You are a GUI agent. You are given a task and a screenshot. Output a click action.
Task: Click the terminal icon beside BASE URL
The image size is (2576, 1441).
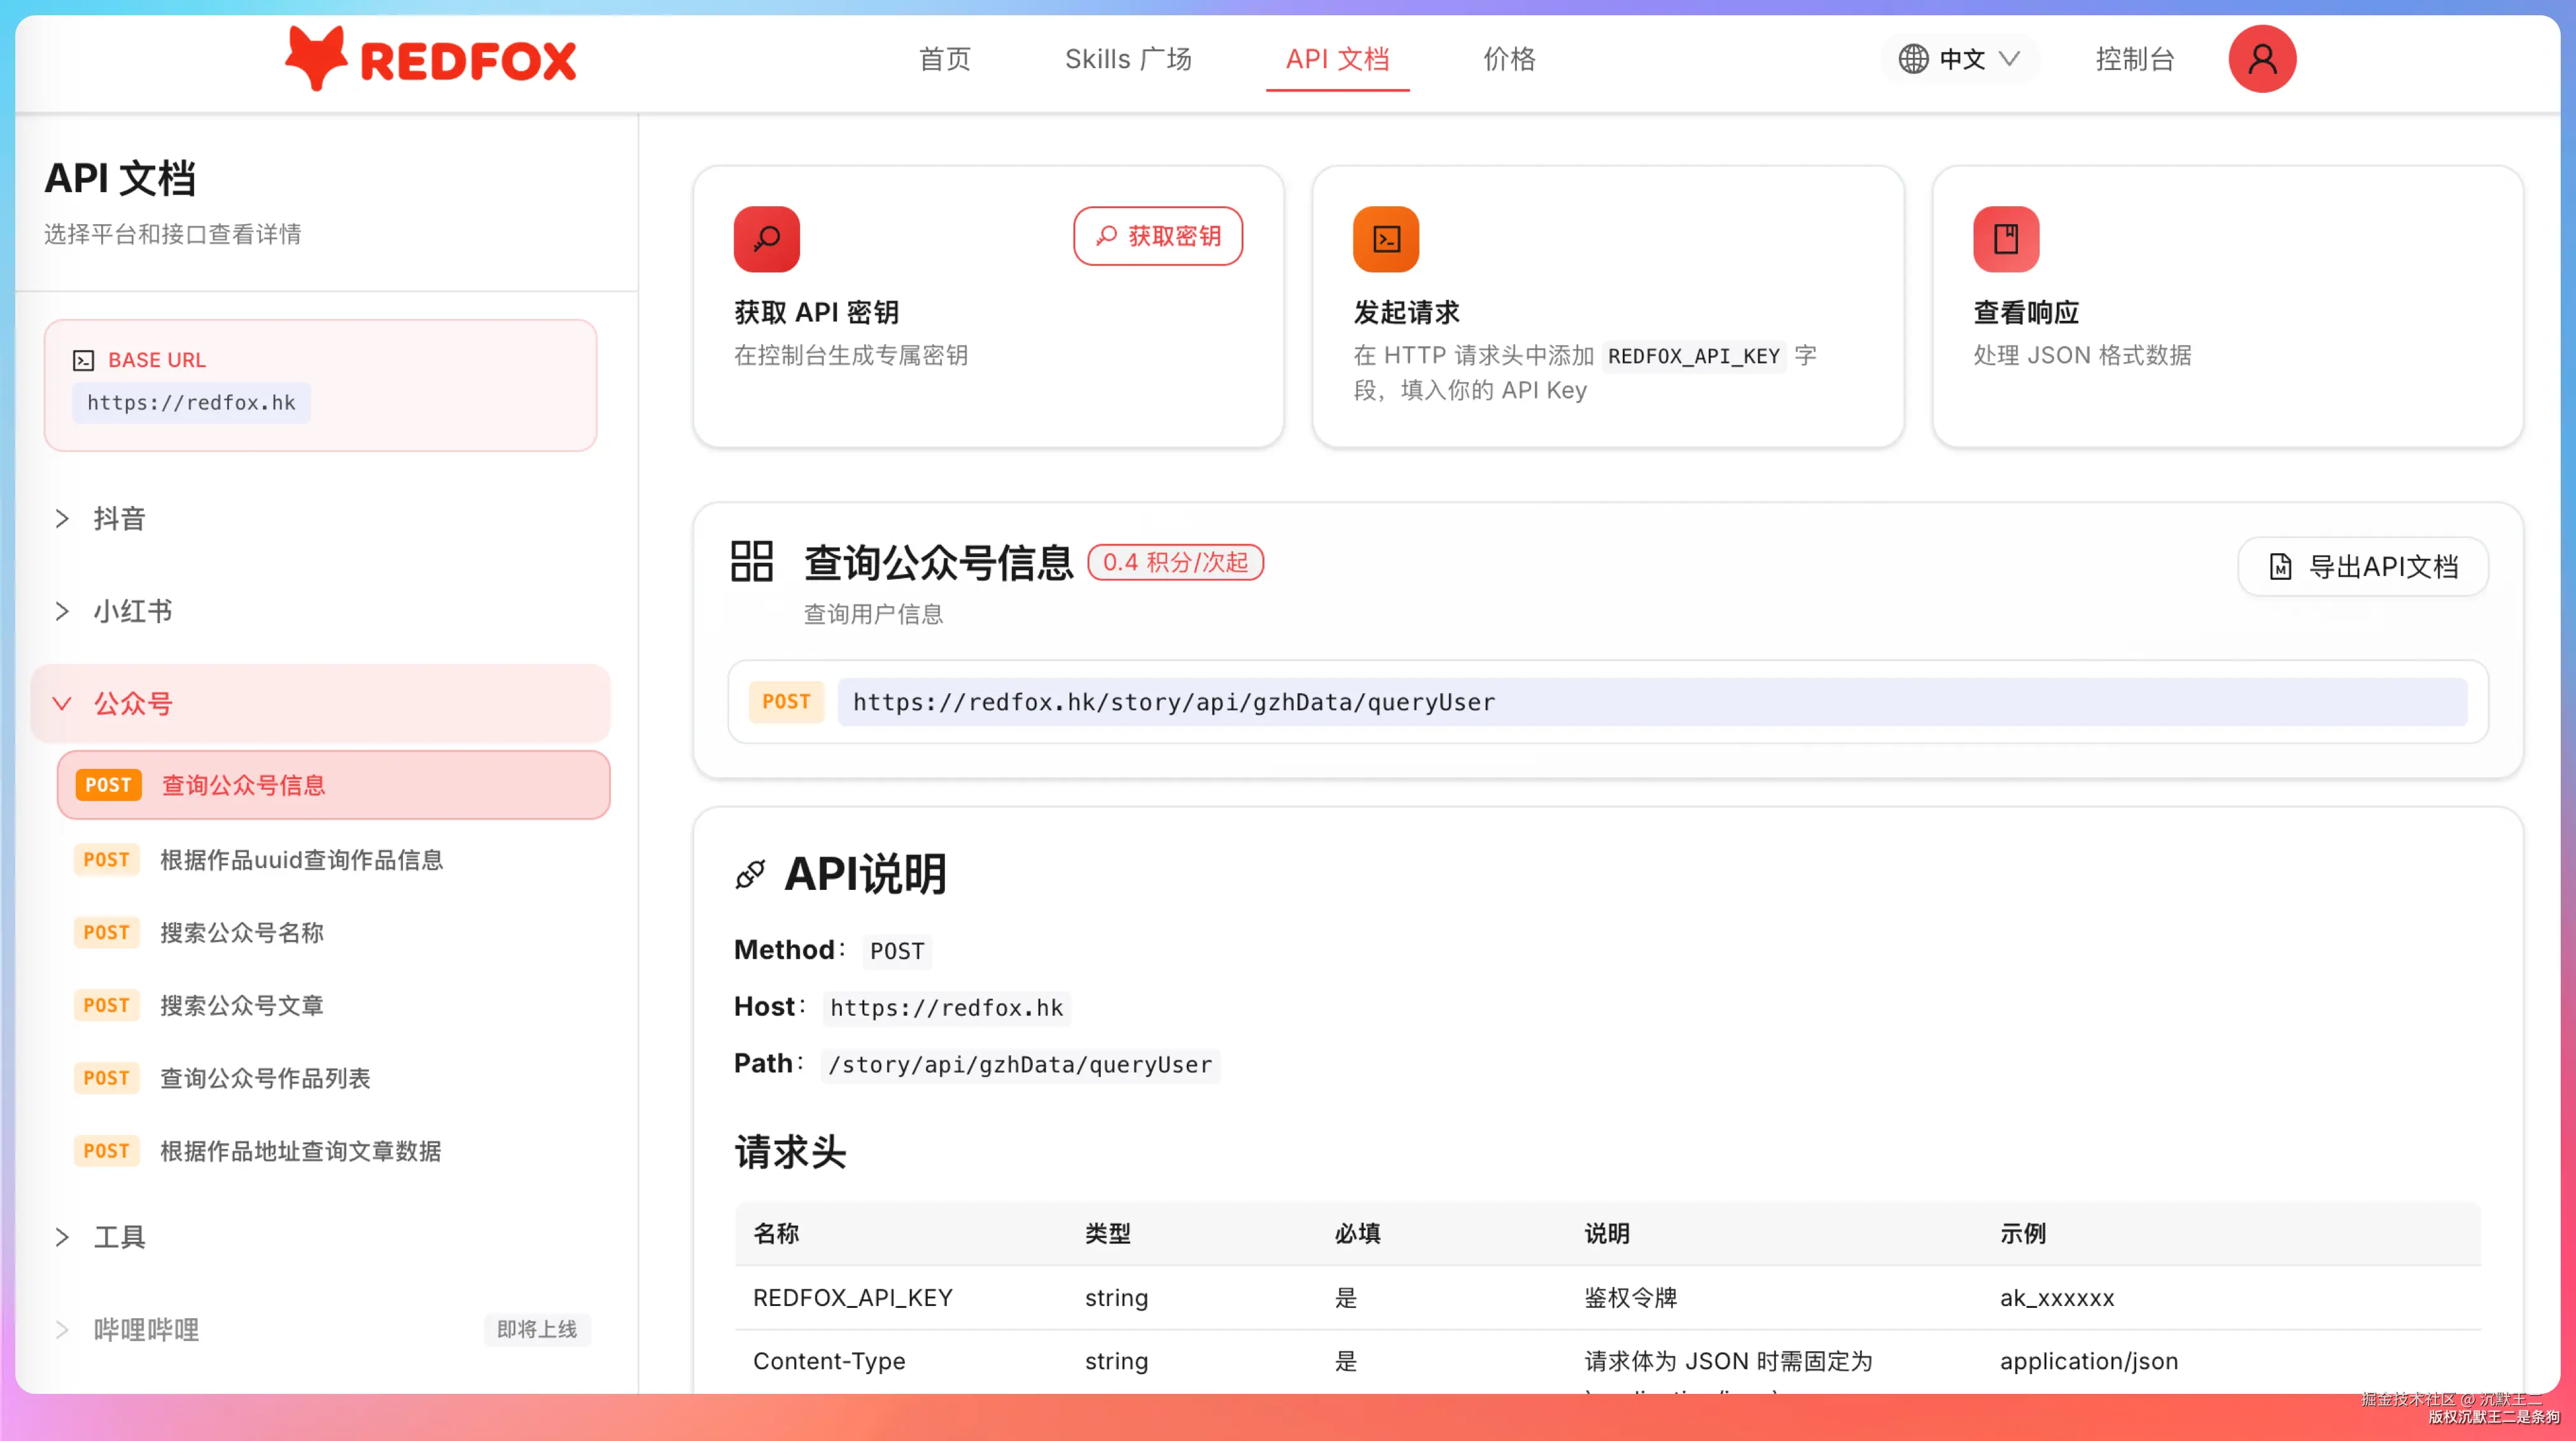click(x=84, y=360)
